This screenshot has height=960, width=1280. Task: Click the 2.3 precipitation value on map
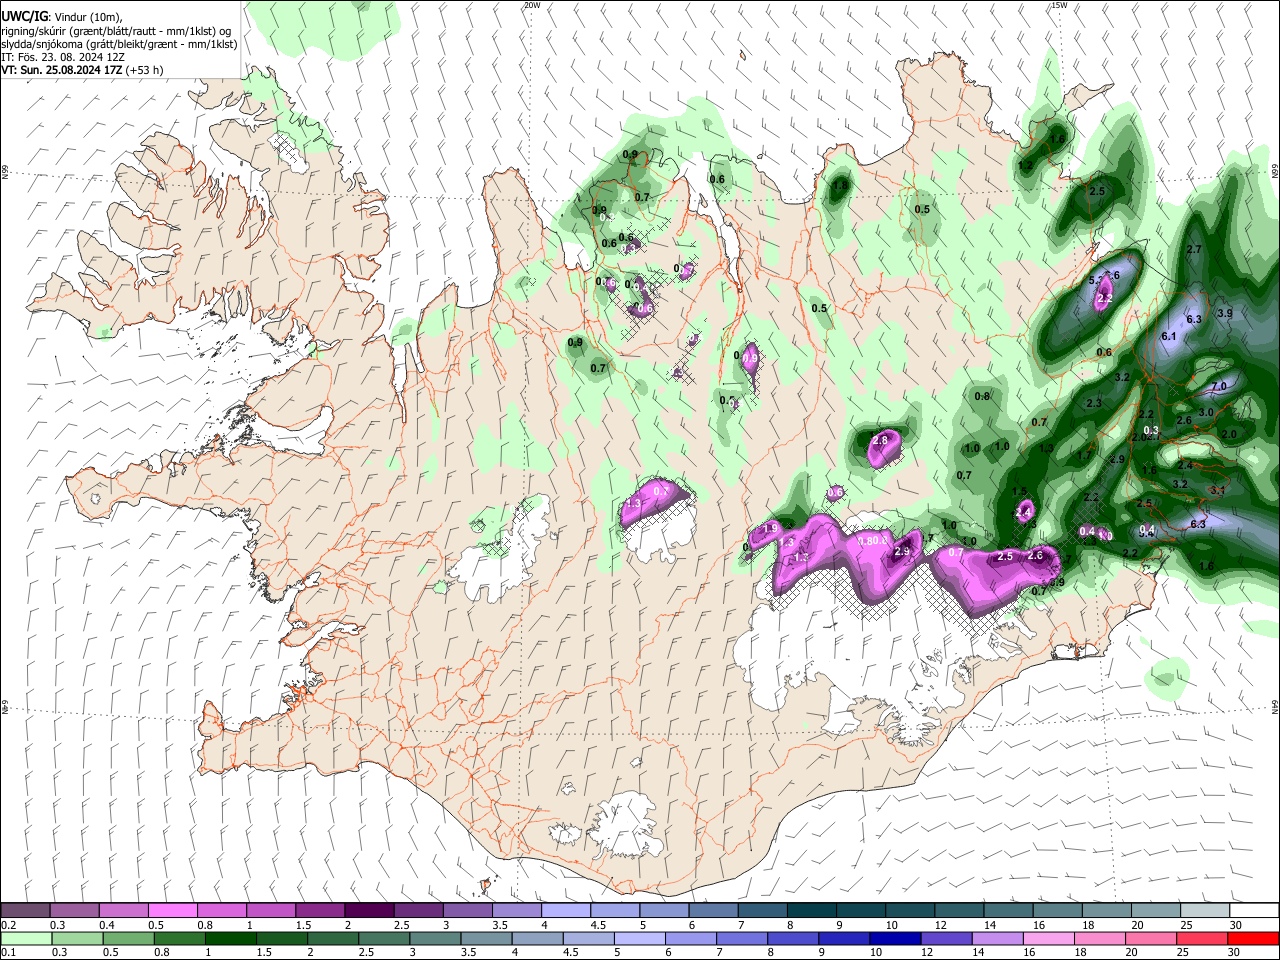[x=1094, y=403]
